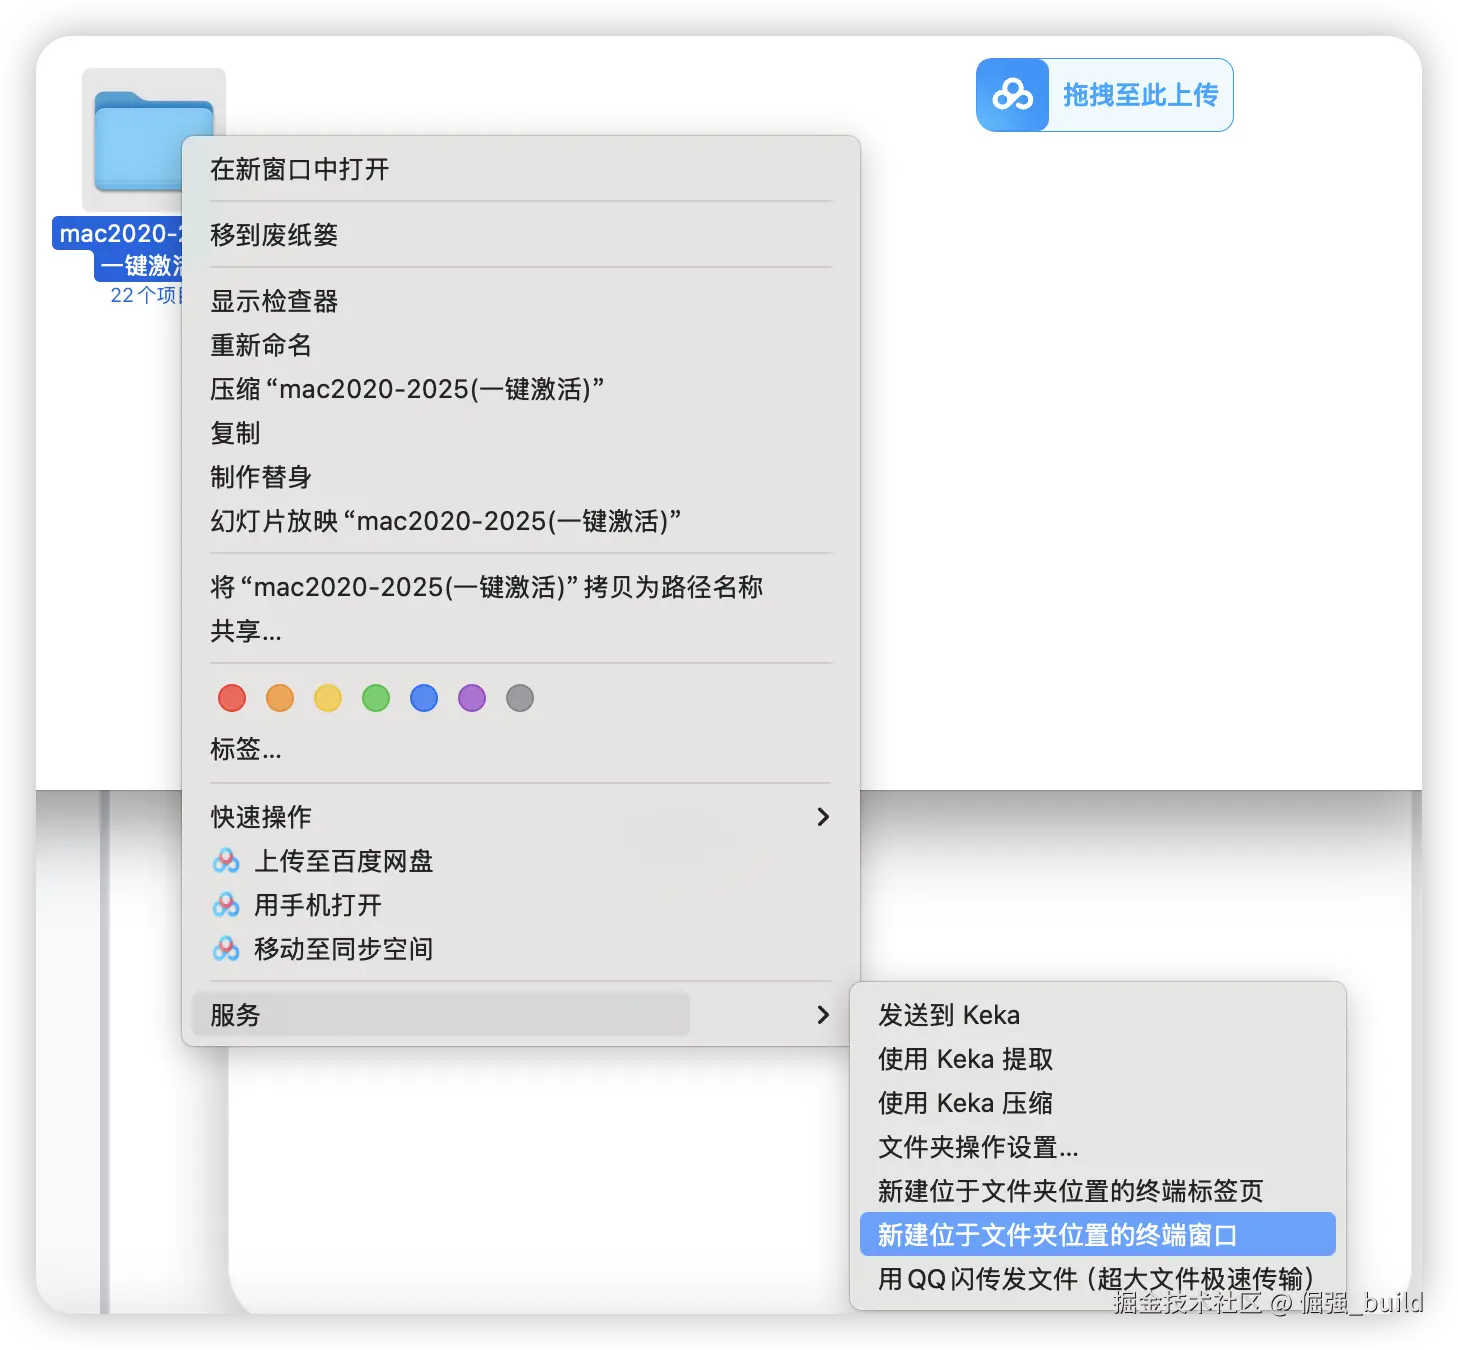The width and height of the screenshot is (1458, 1350).
Task: Choose 用手机打开 menu entry
Action: tap(521, 905)
